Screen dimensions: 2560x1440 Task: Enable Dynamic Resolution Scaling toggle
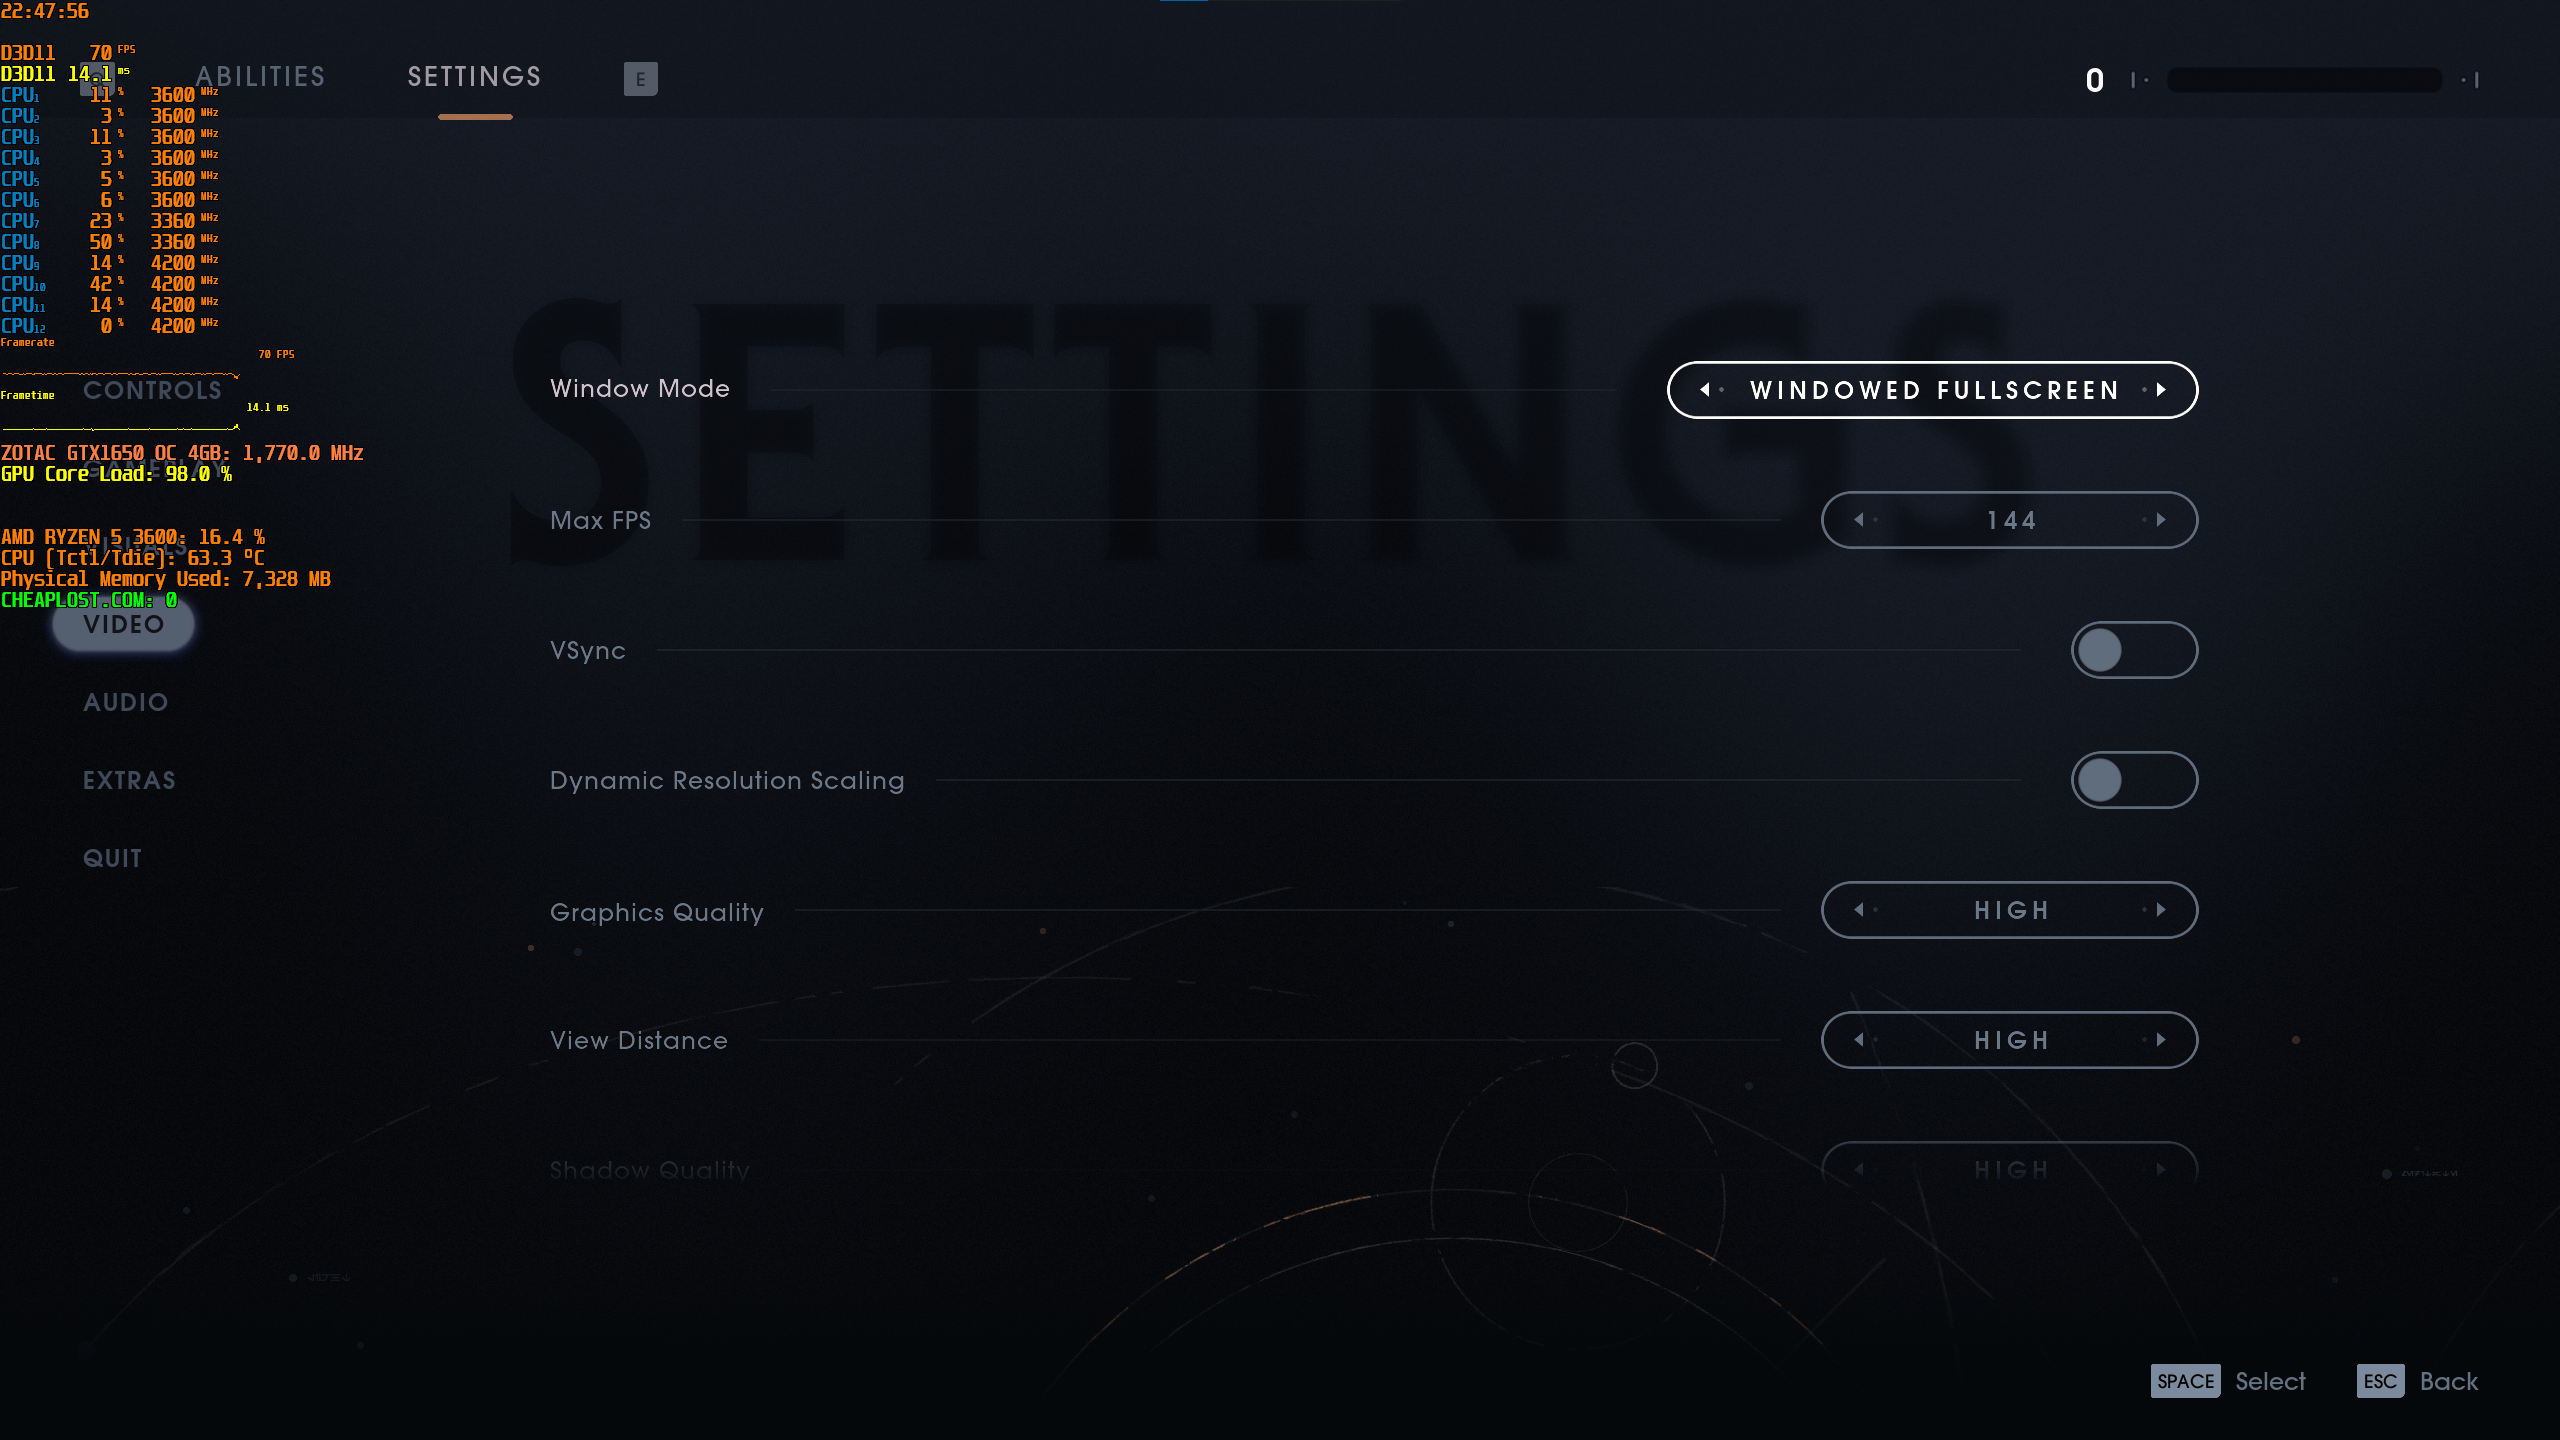[2134, 780]
